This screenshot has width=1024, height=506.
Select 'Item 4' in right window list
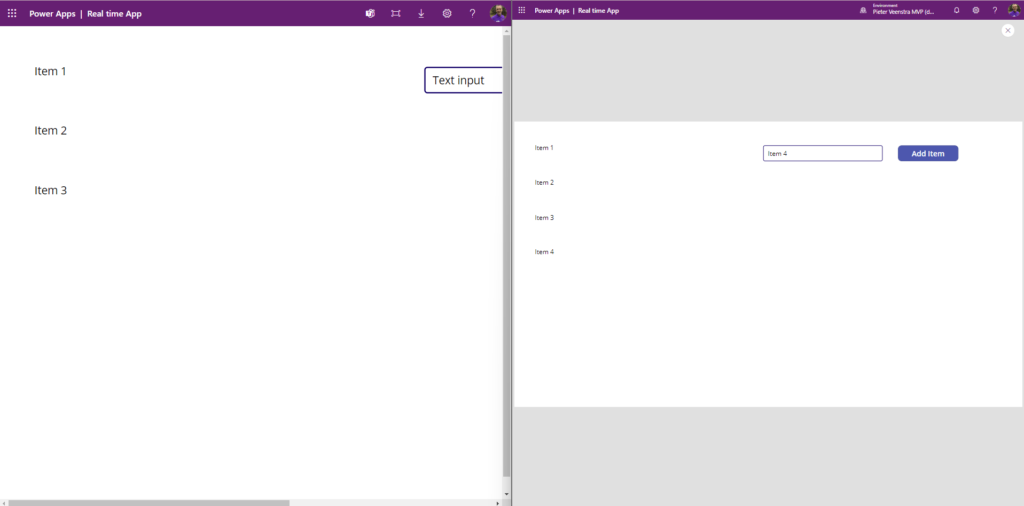click(x=544, y=251)
